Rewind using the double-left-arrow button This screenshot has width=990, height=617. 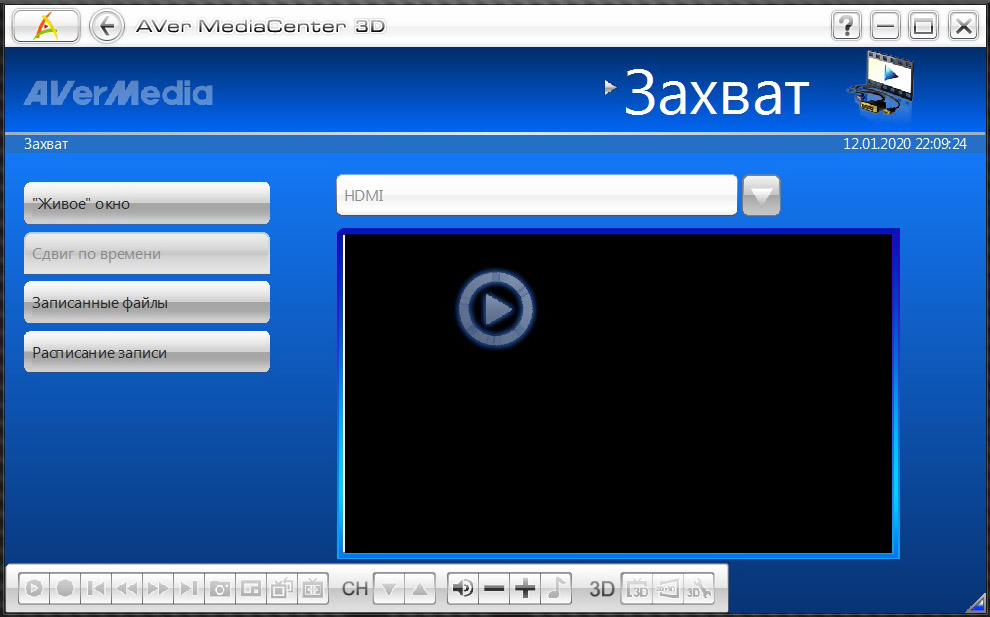pyautogui.click(x=127, y=589)
